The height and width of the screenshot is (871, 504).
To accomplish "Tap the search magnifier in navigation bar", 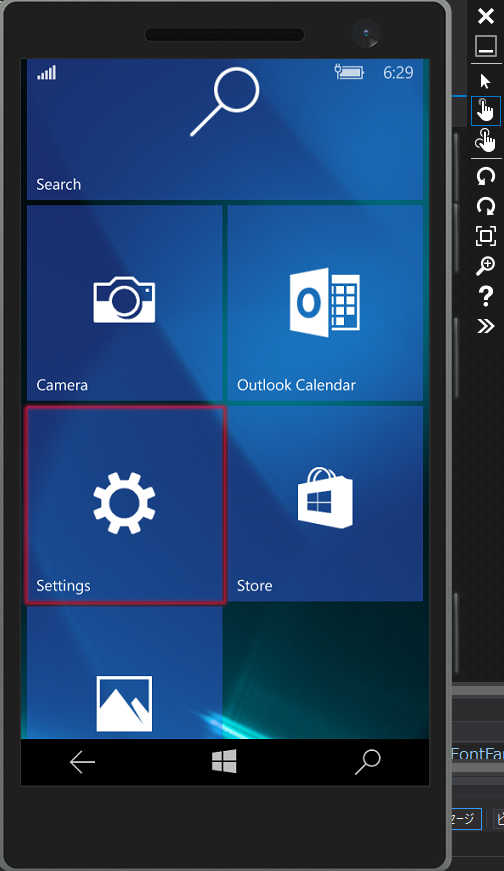I will coord(367,762).
